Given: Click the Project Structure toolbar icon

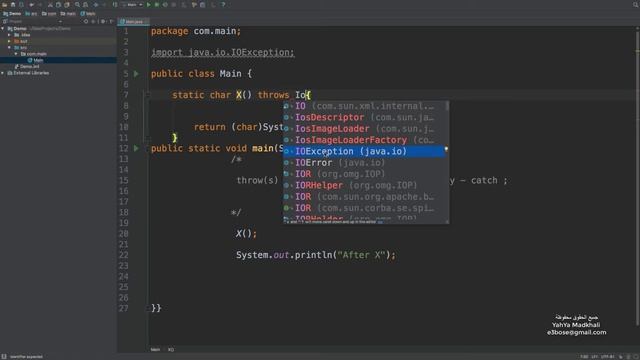Looking at the screenshot, I should point(202,4).
